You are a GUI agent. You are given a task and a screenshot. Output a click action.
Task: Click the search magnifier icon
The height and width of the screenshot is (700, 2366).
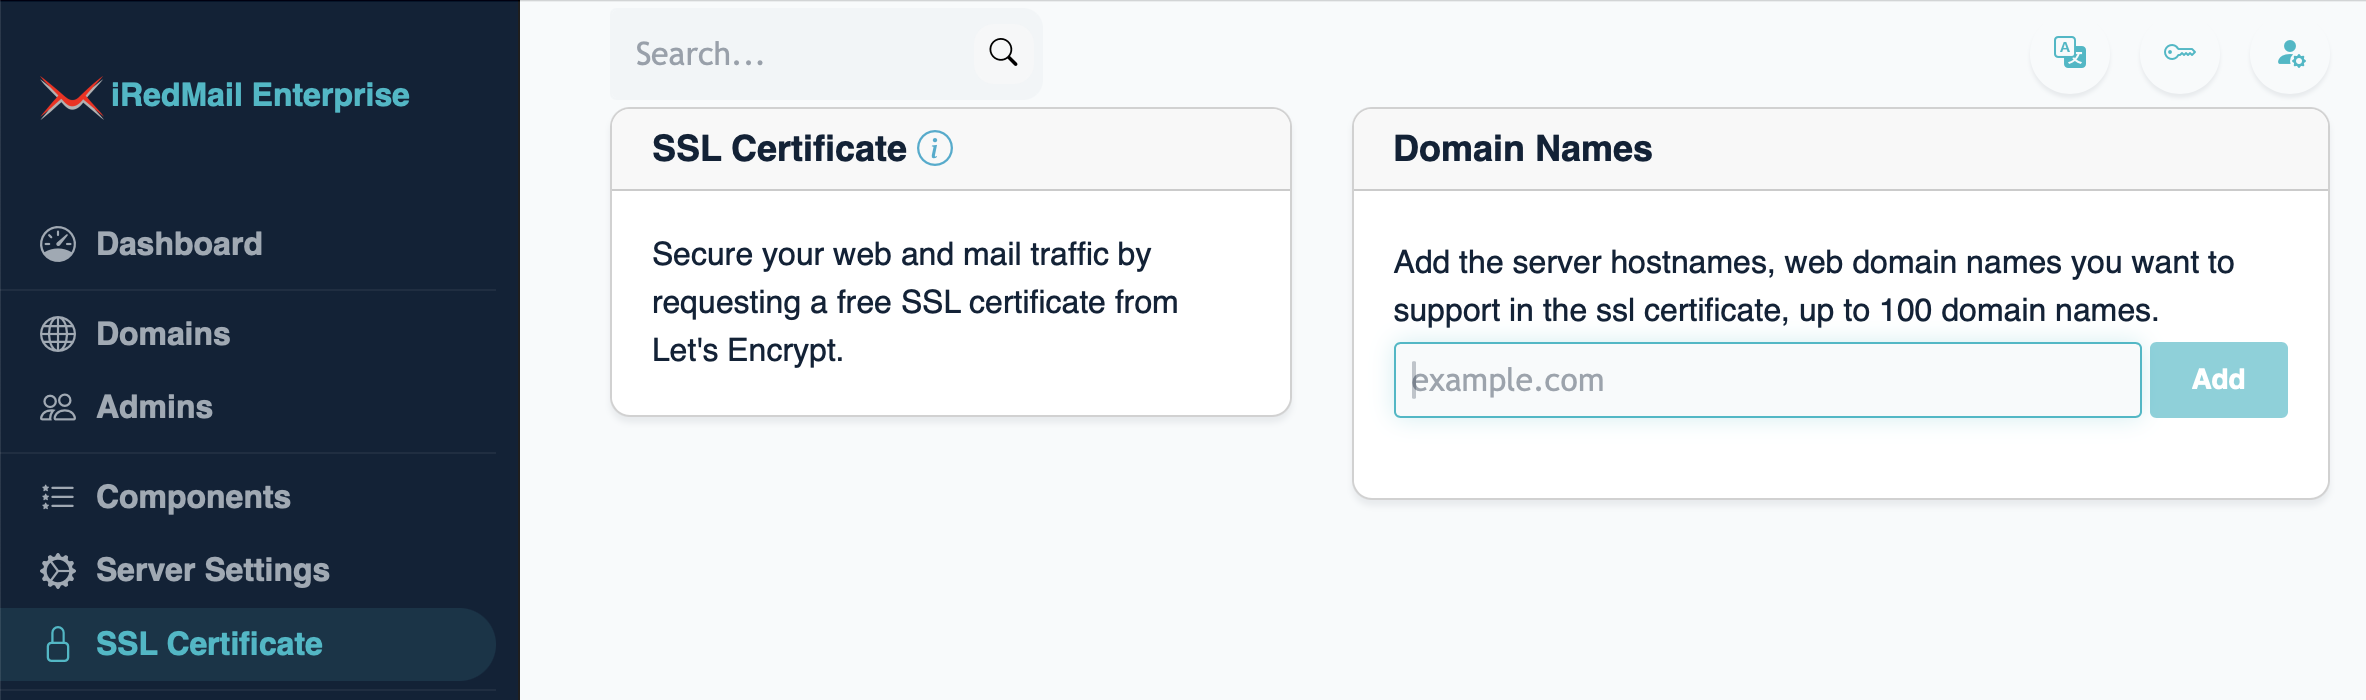pos(1003,52)
